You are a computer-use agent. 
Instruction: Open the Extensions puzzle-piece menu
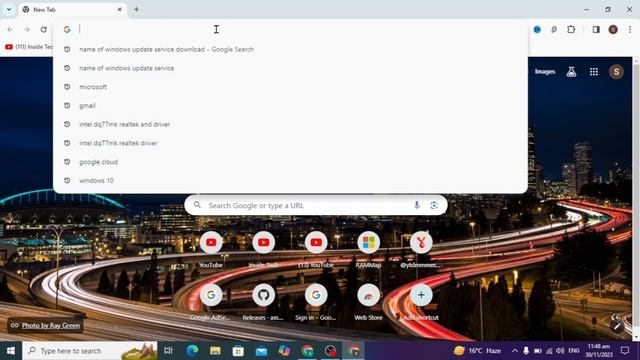571,29
